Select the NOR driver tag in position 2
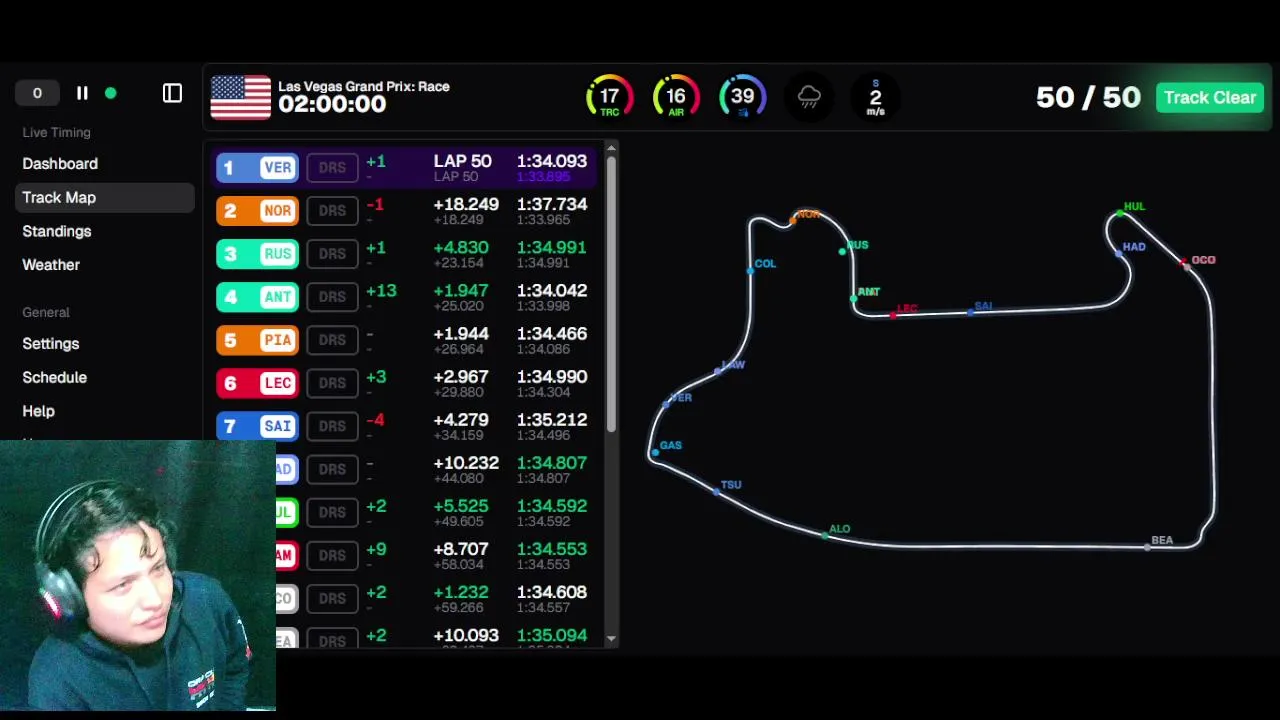 257,211
